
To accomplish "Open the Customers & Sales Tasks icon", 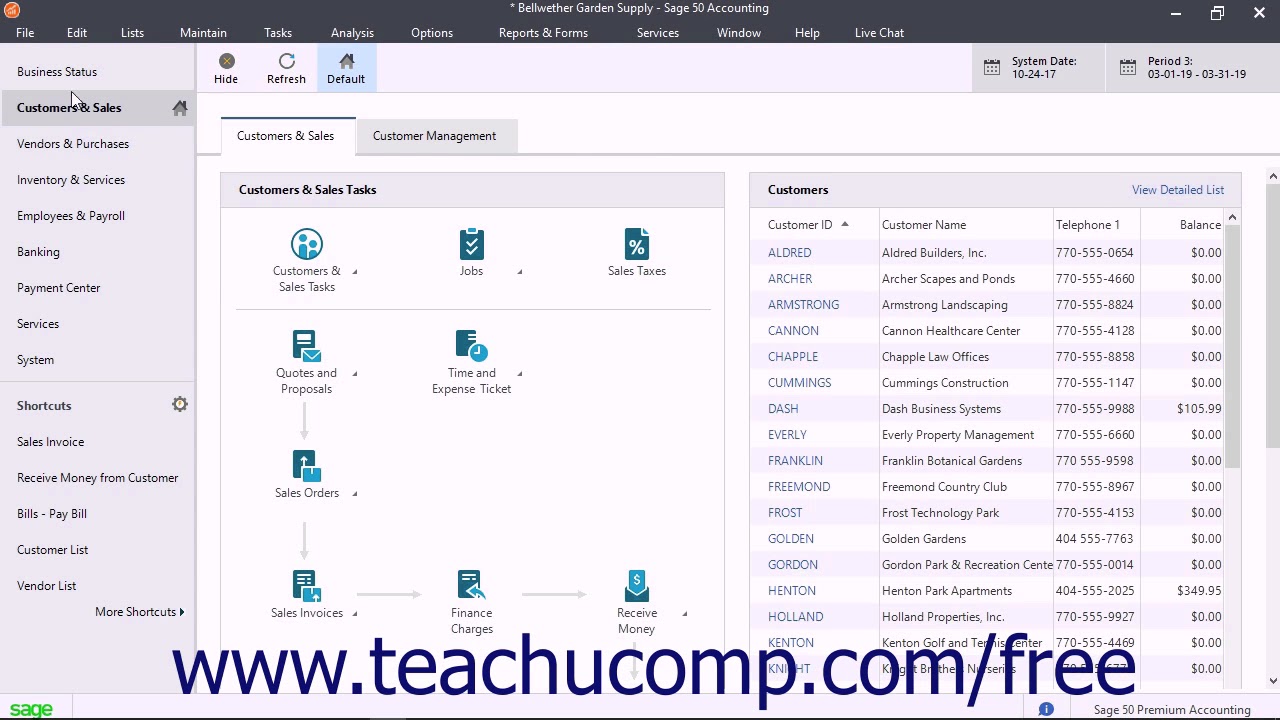I will click(x=307, y=245).
